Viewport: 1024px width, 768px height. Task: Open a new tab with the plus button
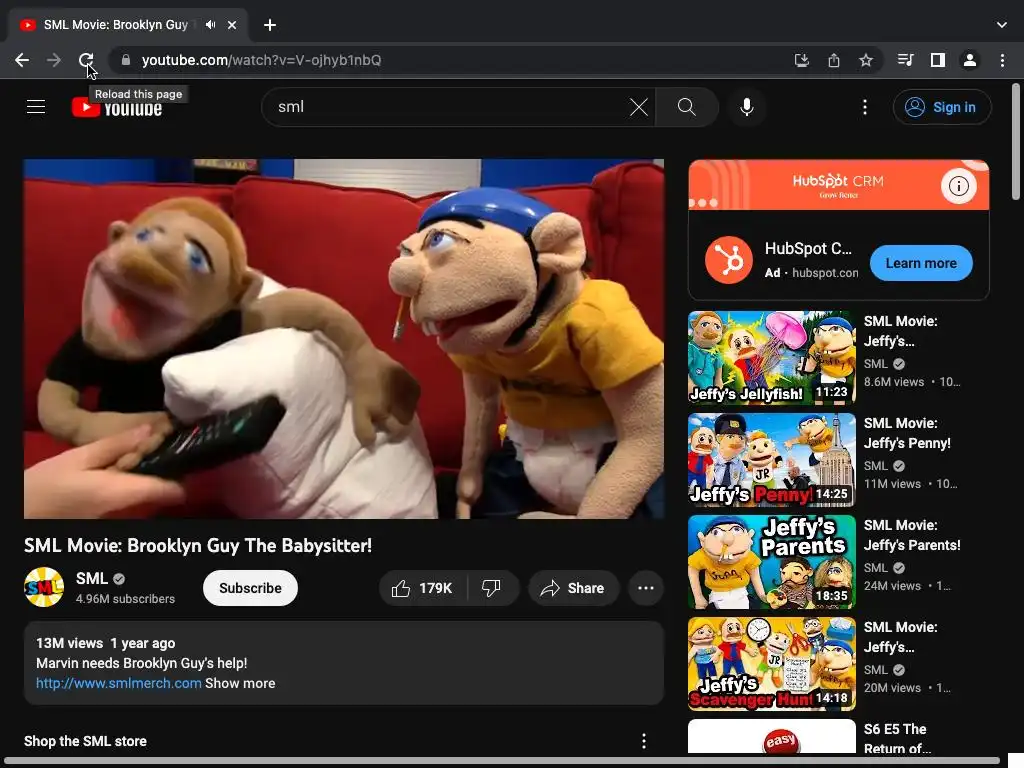(x=270, y=25)
